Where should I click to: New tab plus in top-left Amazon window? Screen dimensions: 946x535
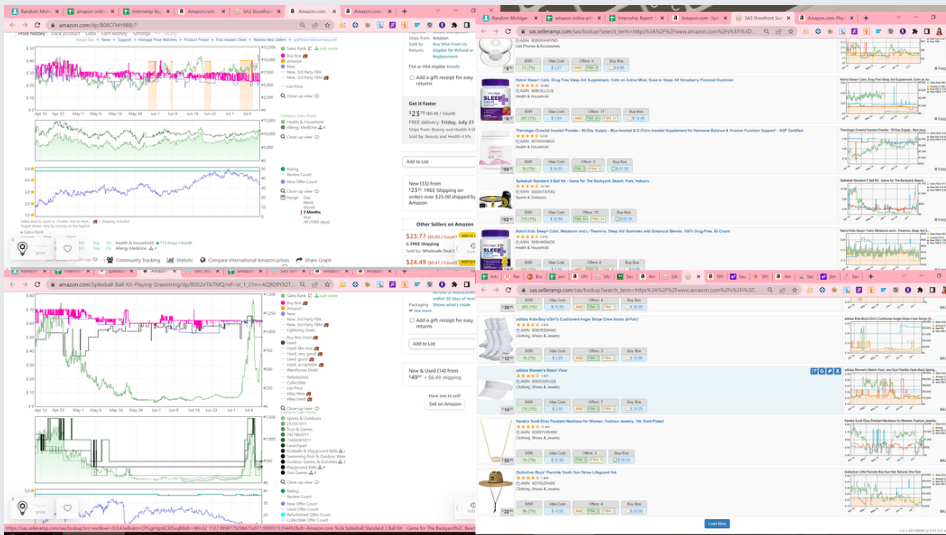404,11
